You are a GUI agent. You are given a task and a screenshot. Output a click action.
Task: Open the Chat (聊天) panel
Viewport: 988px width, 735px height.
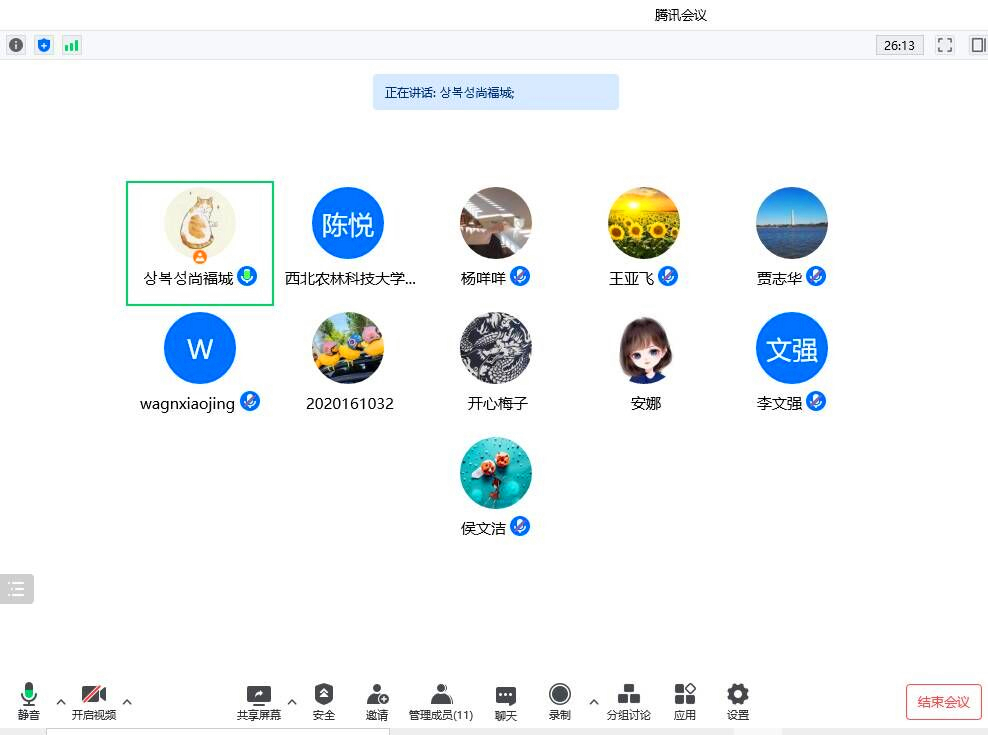pyautogui.click(x=506, y=701)
